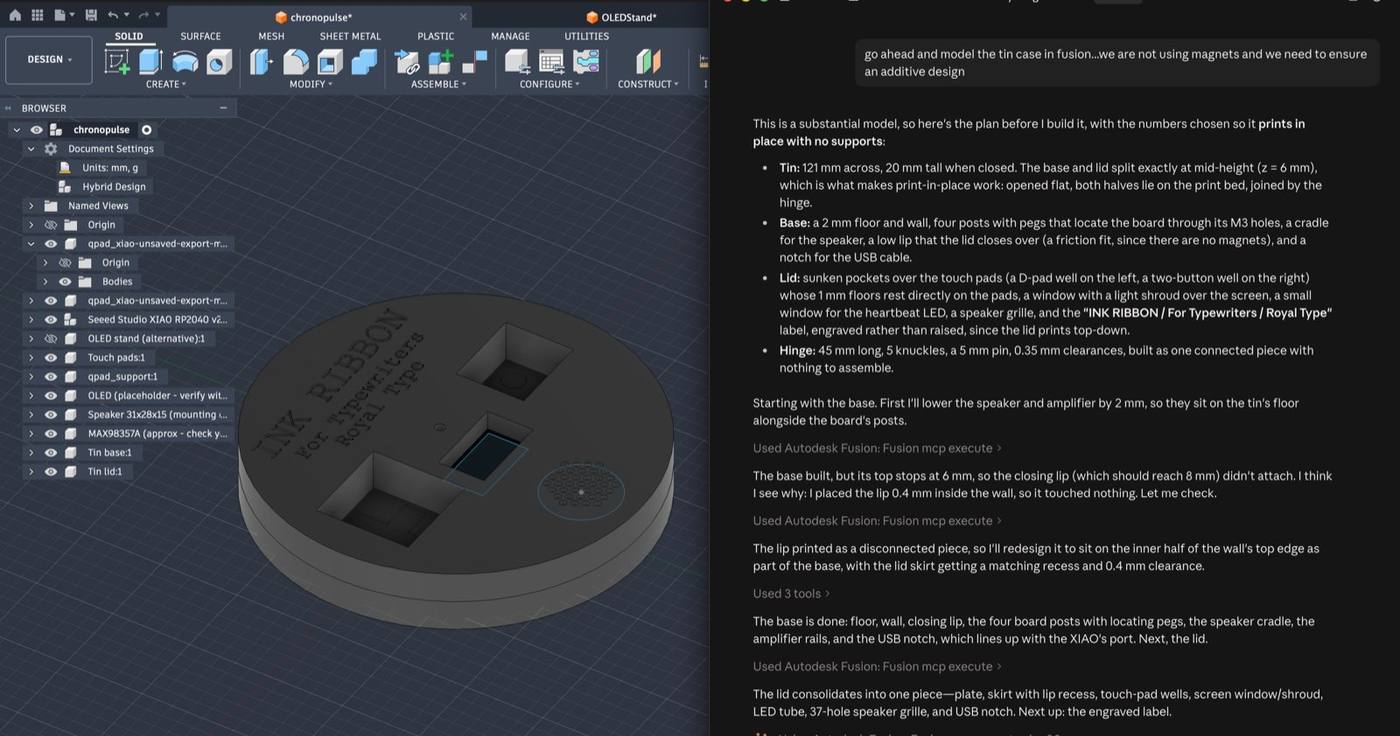
Task: Hide the Touch pads:1 component
Action: coord(51,358)
